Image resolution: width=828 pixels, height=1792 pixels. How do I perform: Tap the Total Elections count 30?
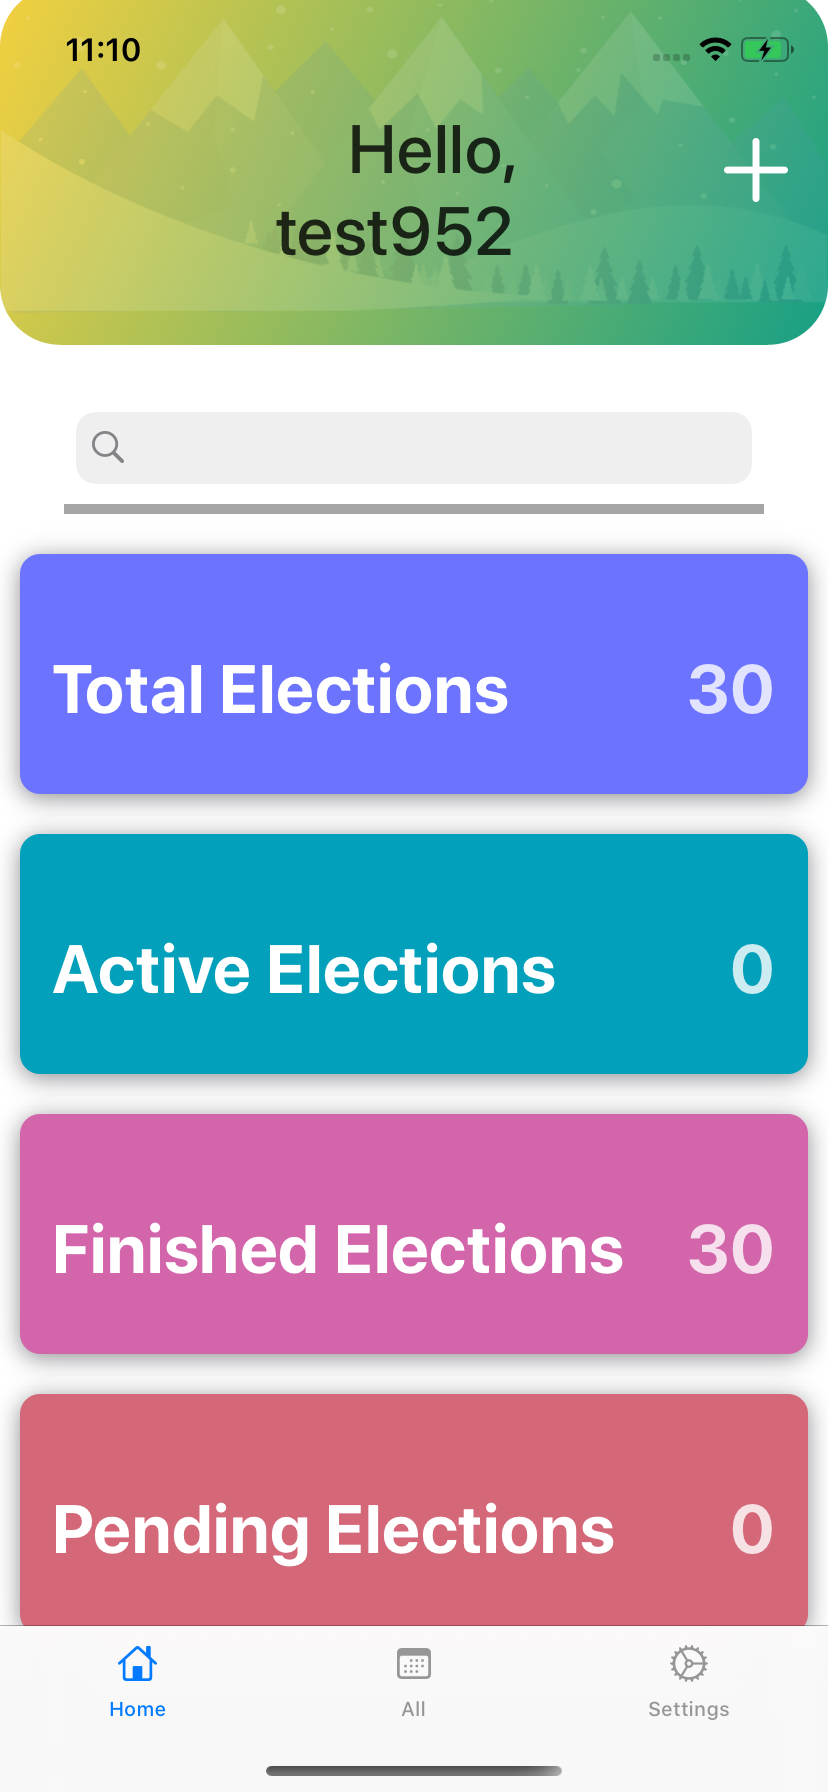[731, 690]
